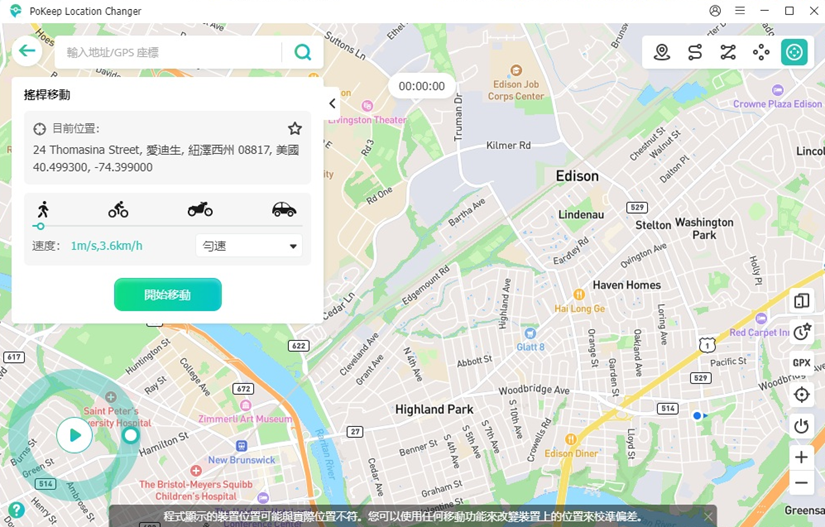Image resolution: width=825 pixels, height=527 pixels.
Task: Open the hamburger menu in title bar
Action: click(x=739, y=11)
